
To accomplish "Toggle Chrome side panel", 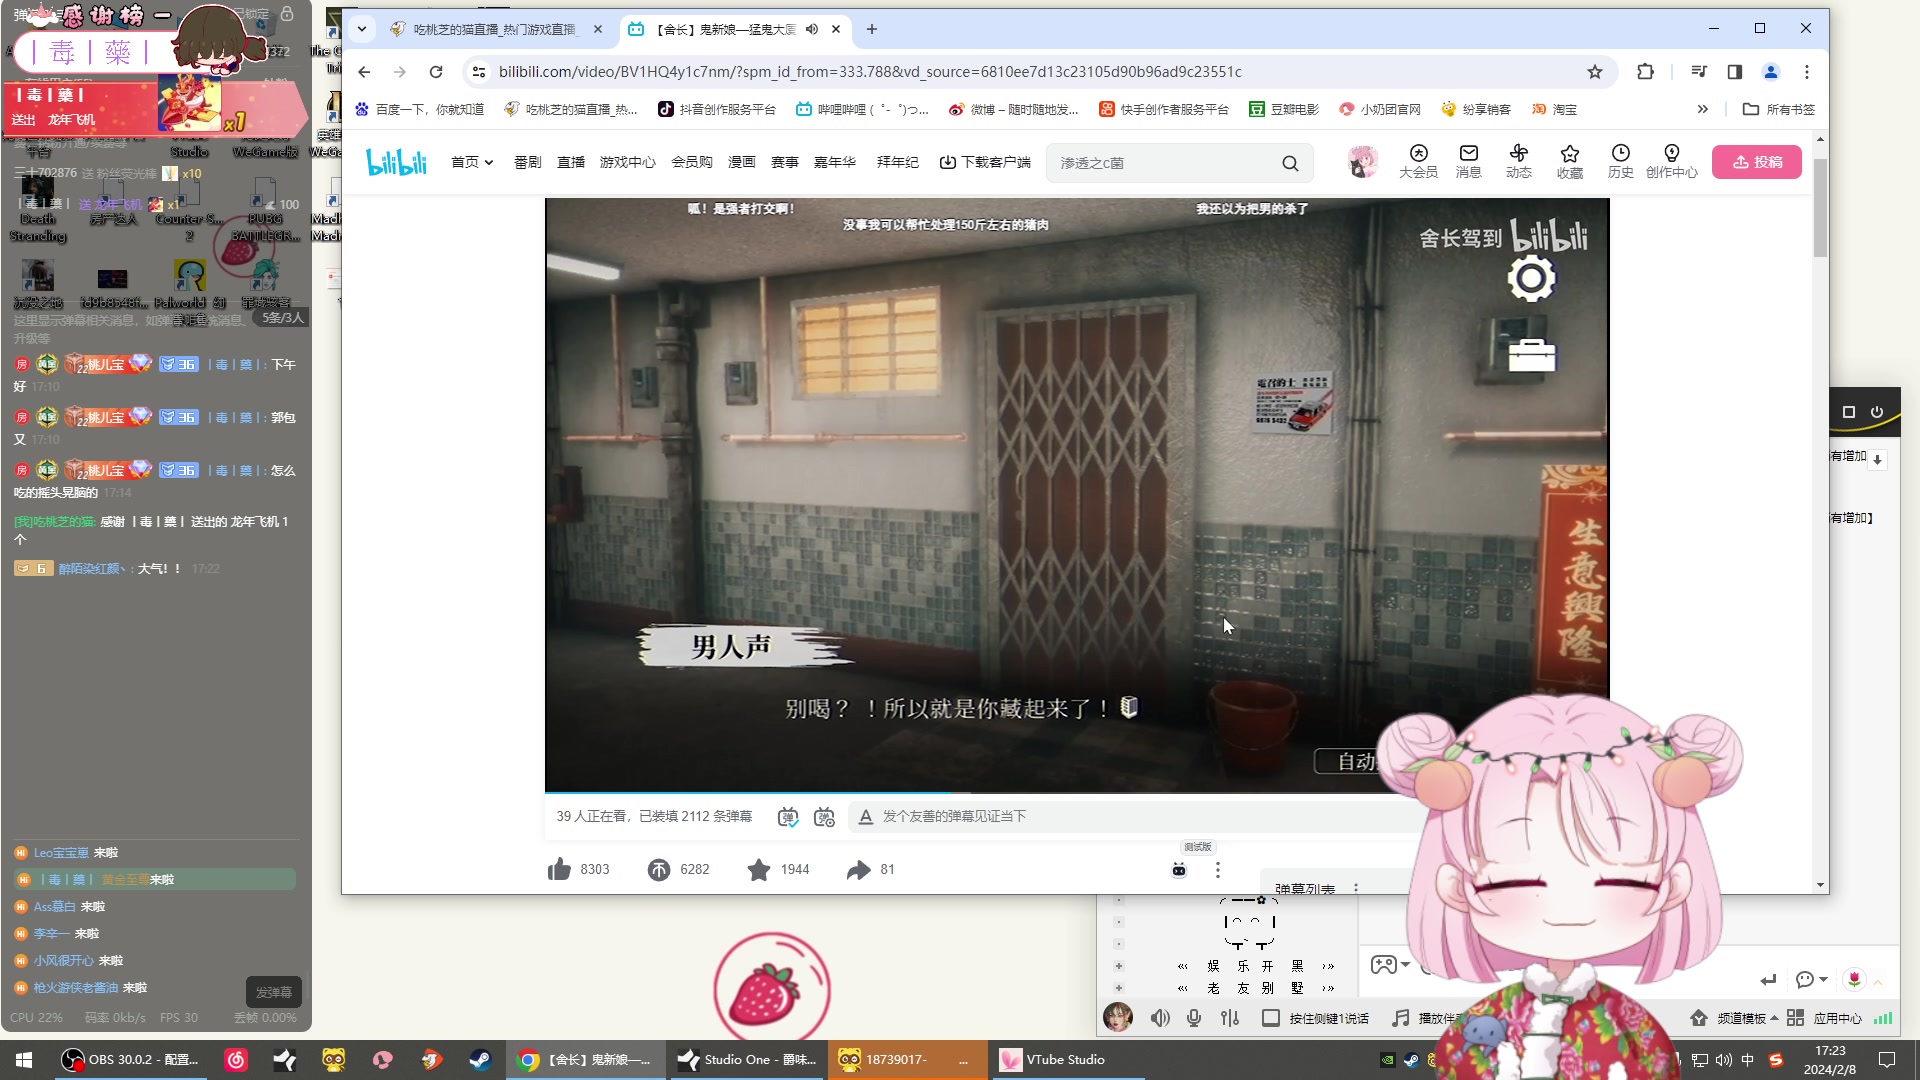I will (1735, 72).
